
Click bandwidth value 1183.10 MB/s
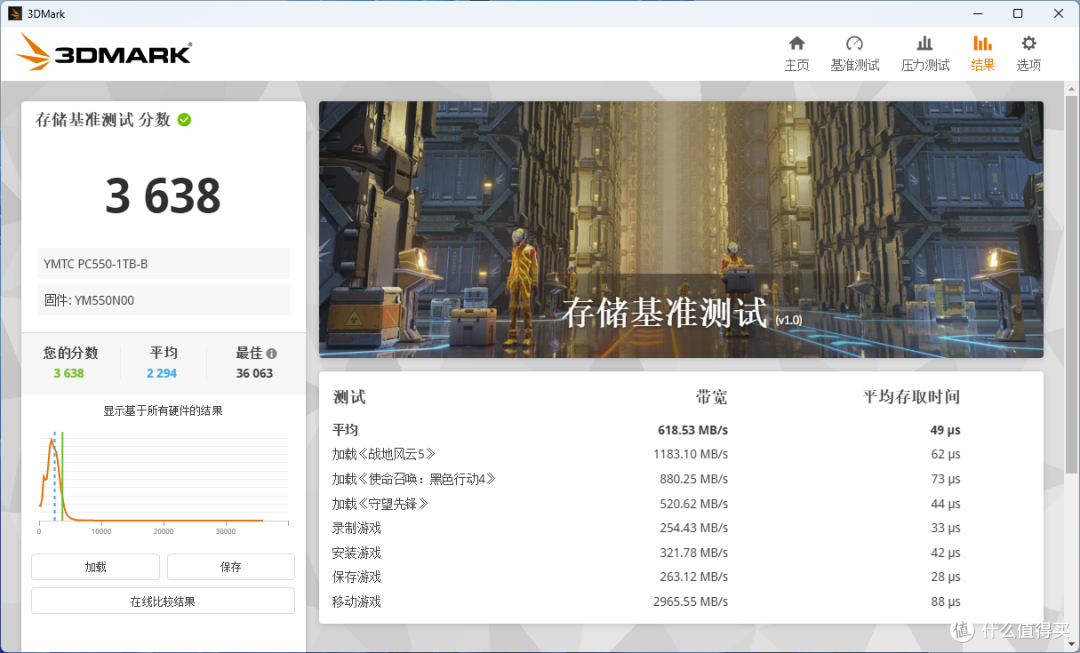(x=690, y=454)
